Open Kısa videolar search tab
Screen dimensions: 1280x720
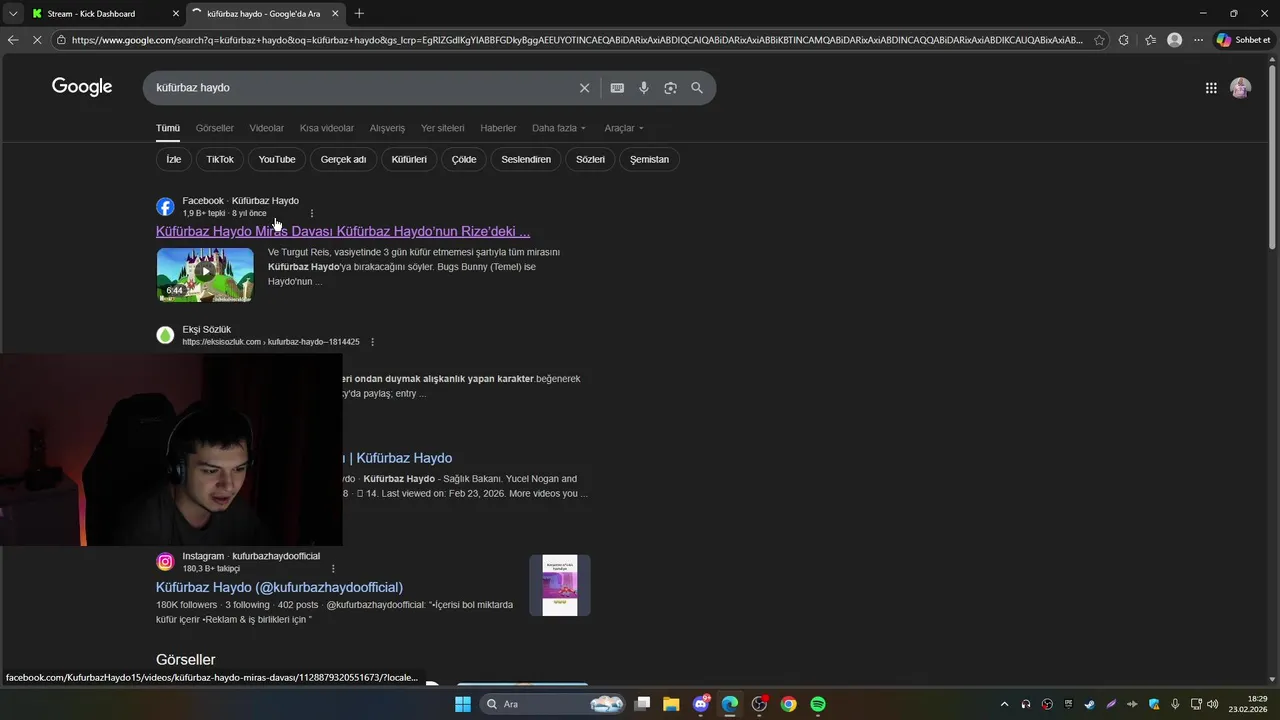click(x=327, y=128)
